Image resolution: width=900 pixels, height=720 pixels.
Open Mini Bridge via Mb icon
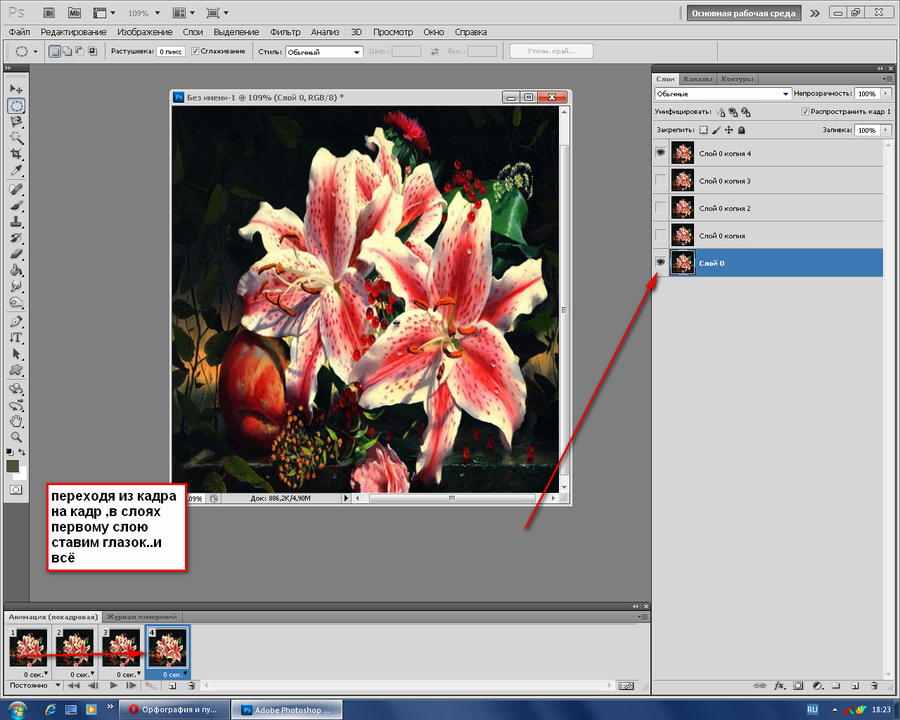[x=74, y=13]
